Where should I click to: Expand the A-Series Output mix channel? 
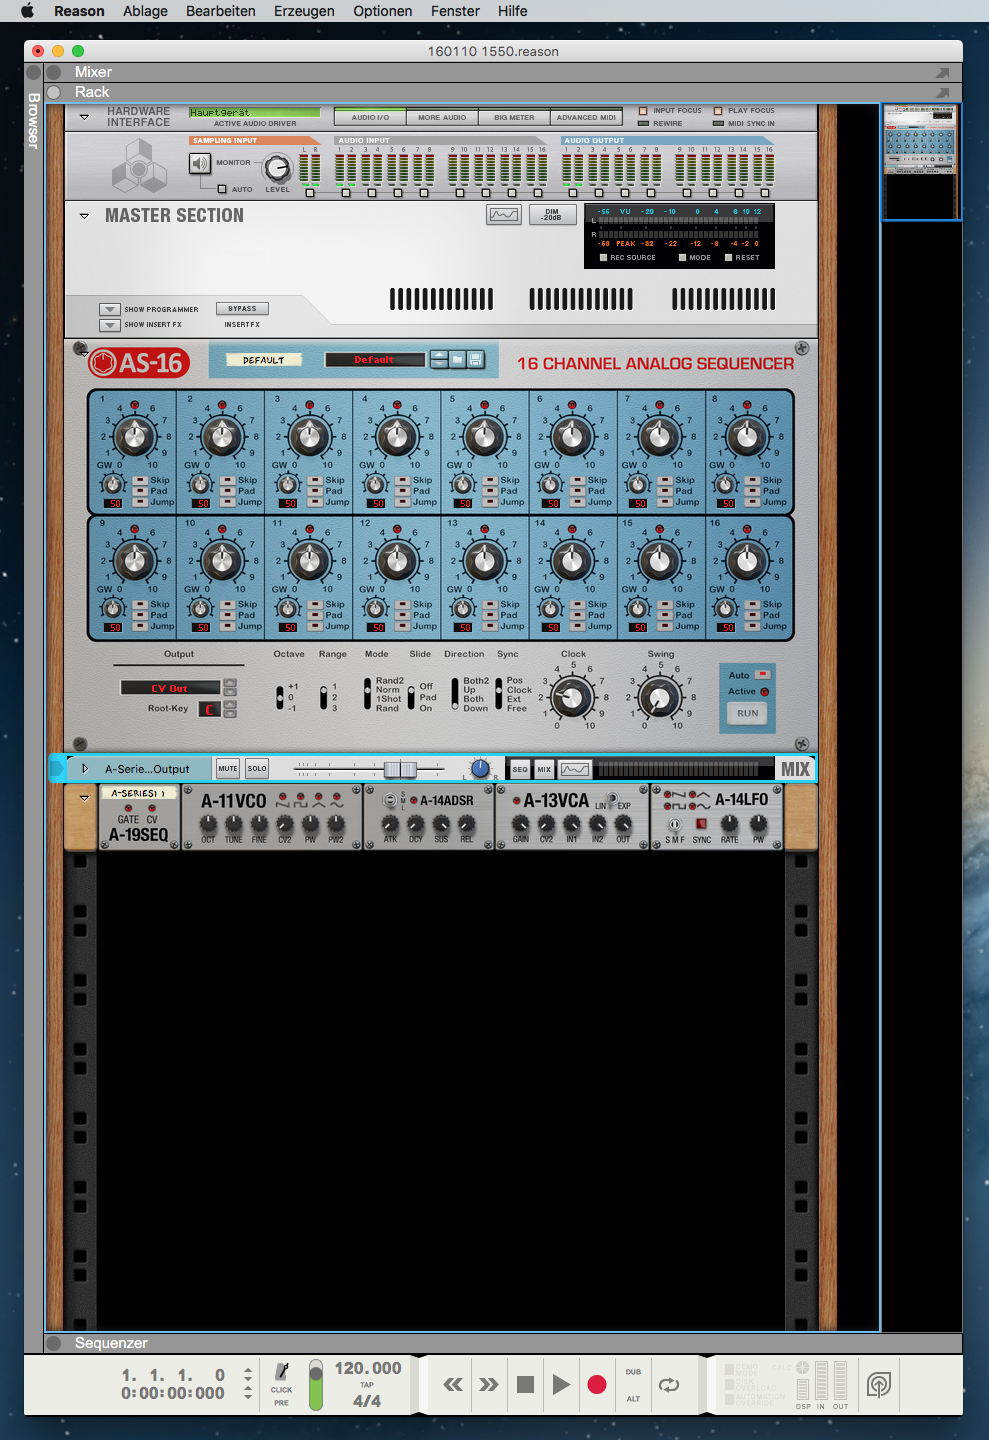(x=85, y=769)
